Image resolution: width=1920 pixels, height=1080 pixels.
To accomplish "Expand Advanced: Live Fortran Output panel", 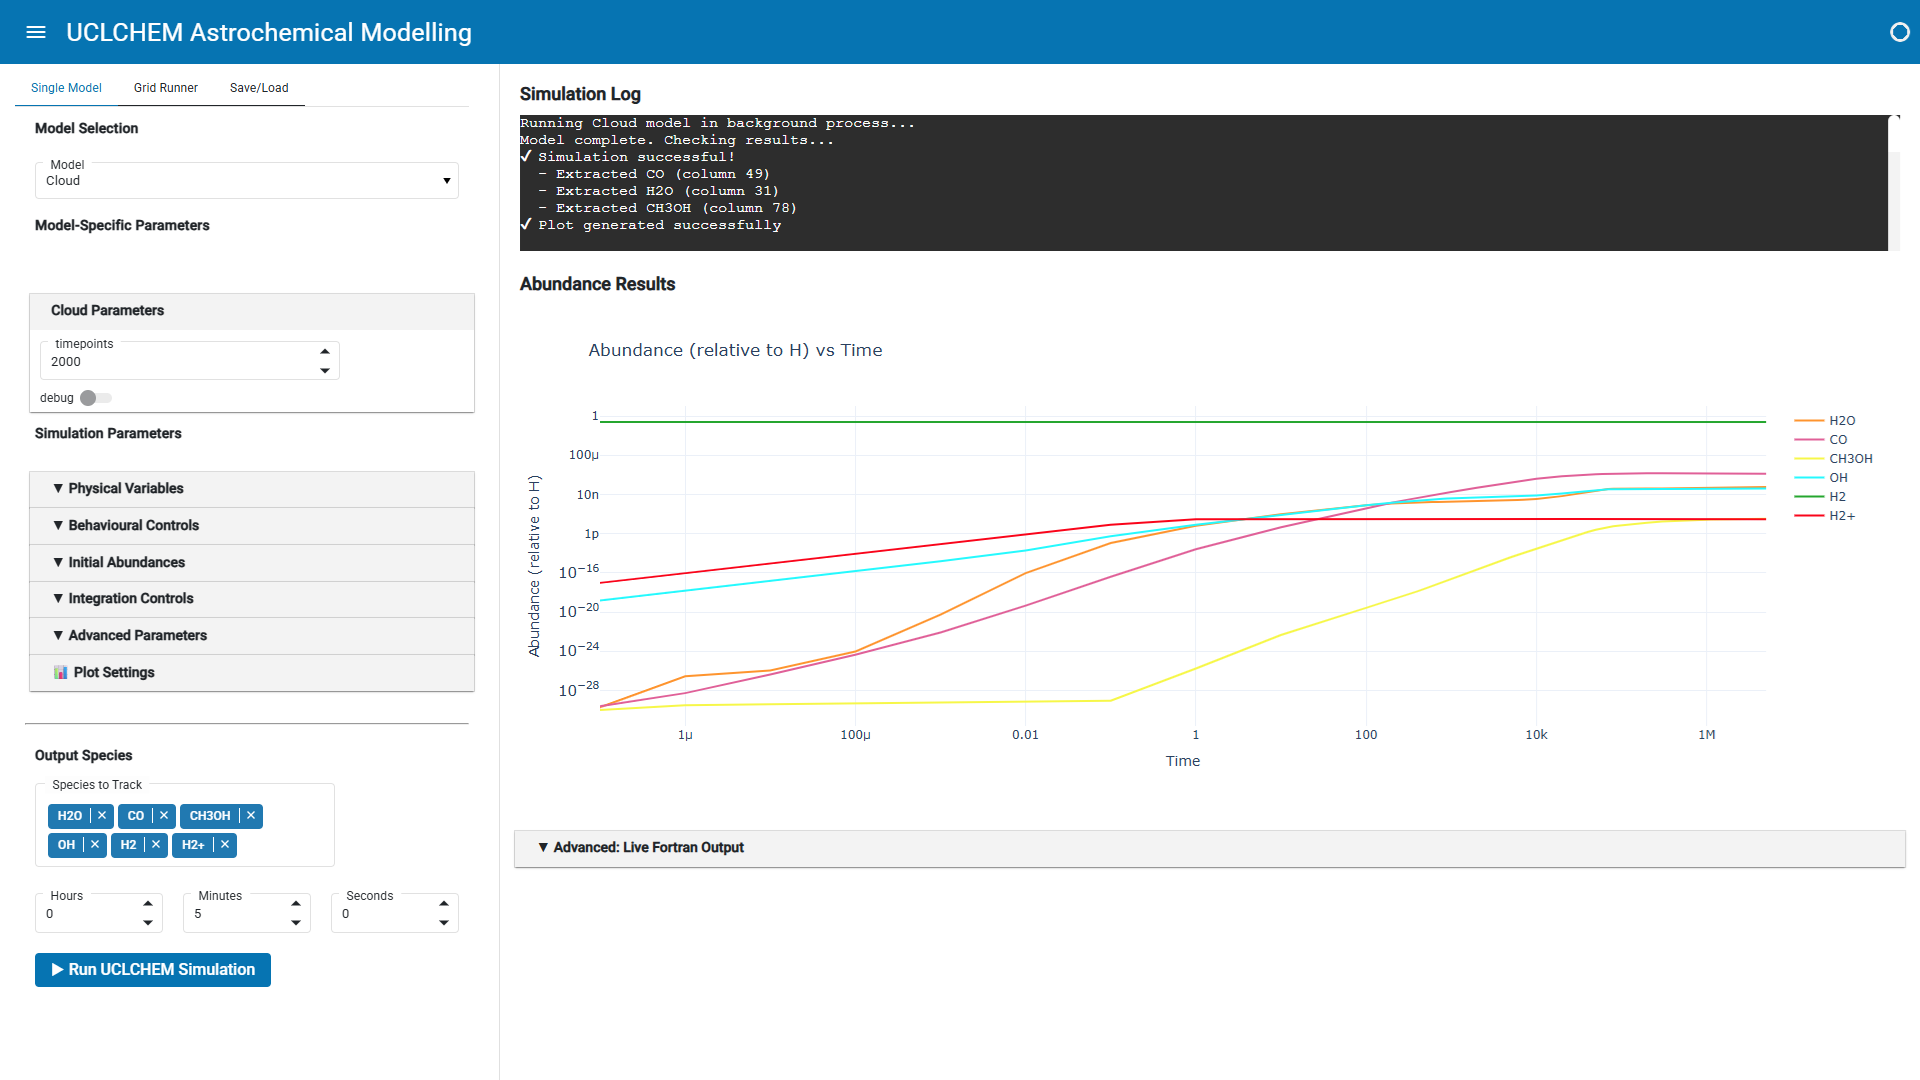I will coord(1210,848).
